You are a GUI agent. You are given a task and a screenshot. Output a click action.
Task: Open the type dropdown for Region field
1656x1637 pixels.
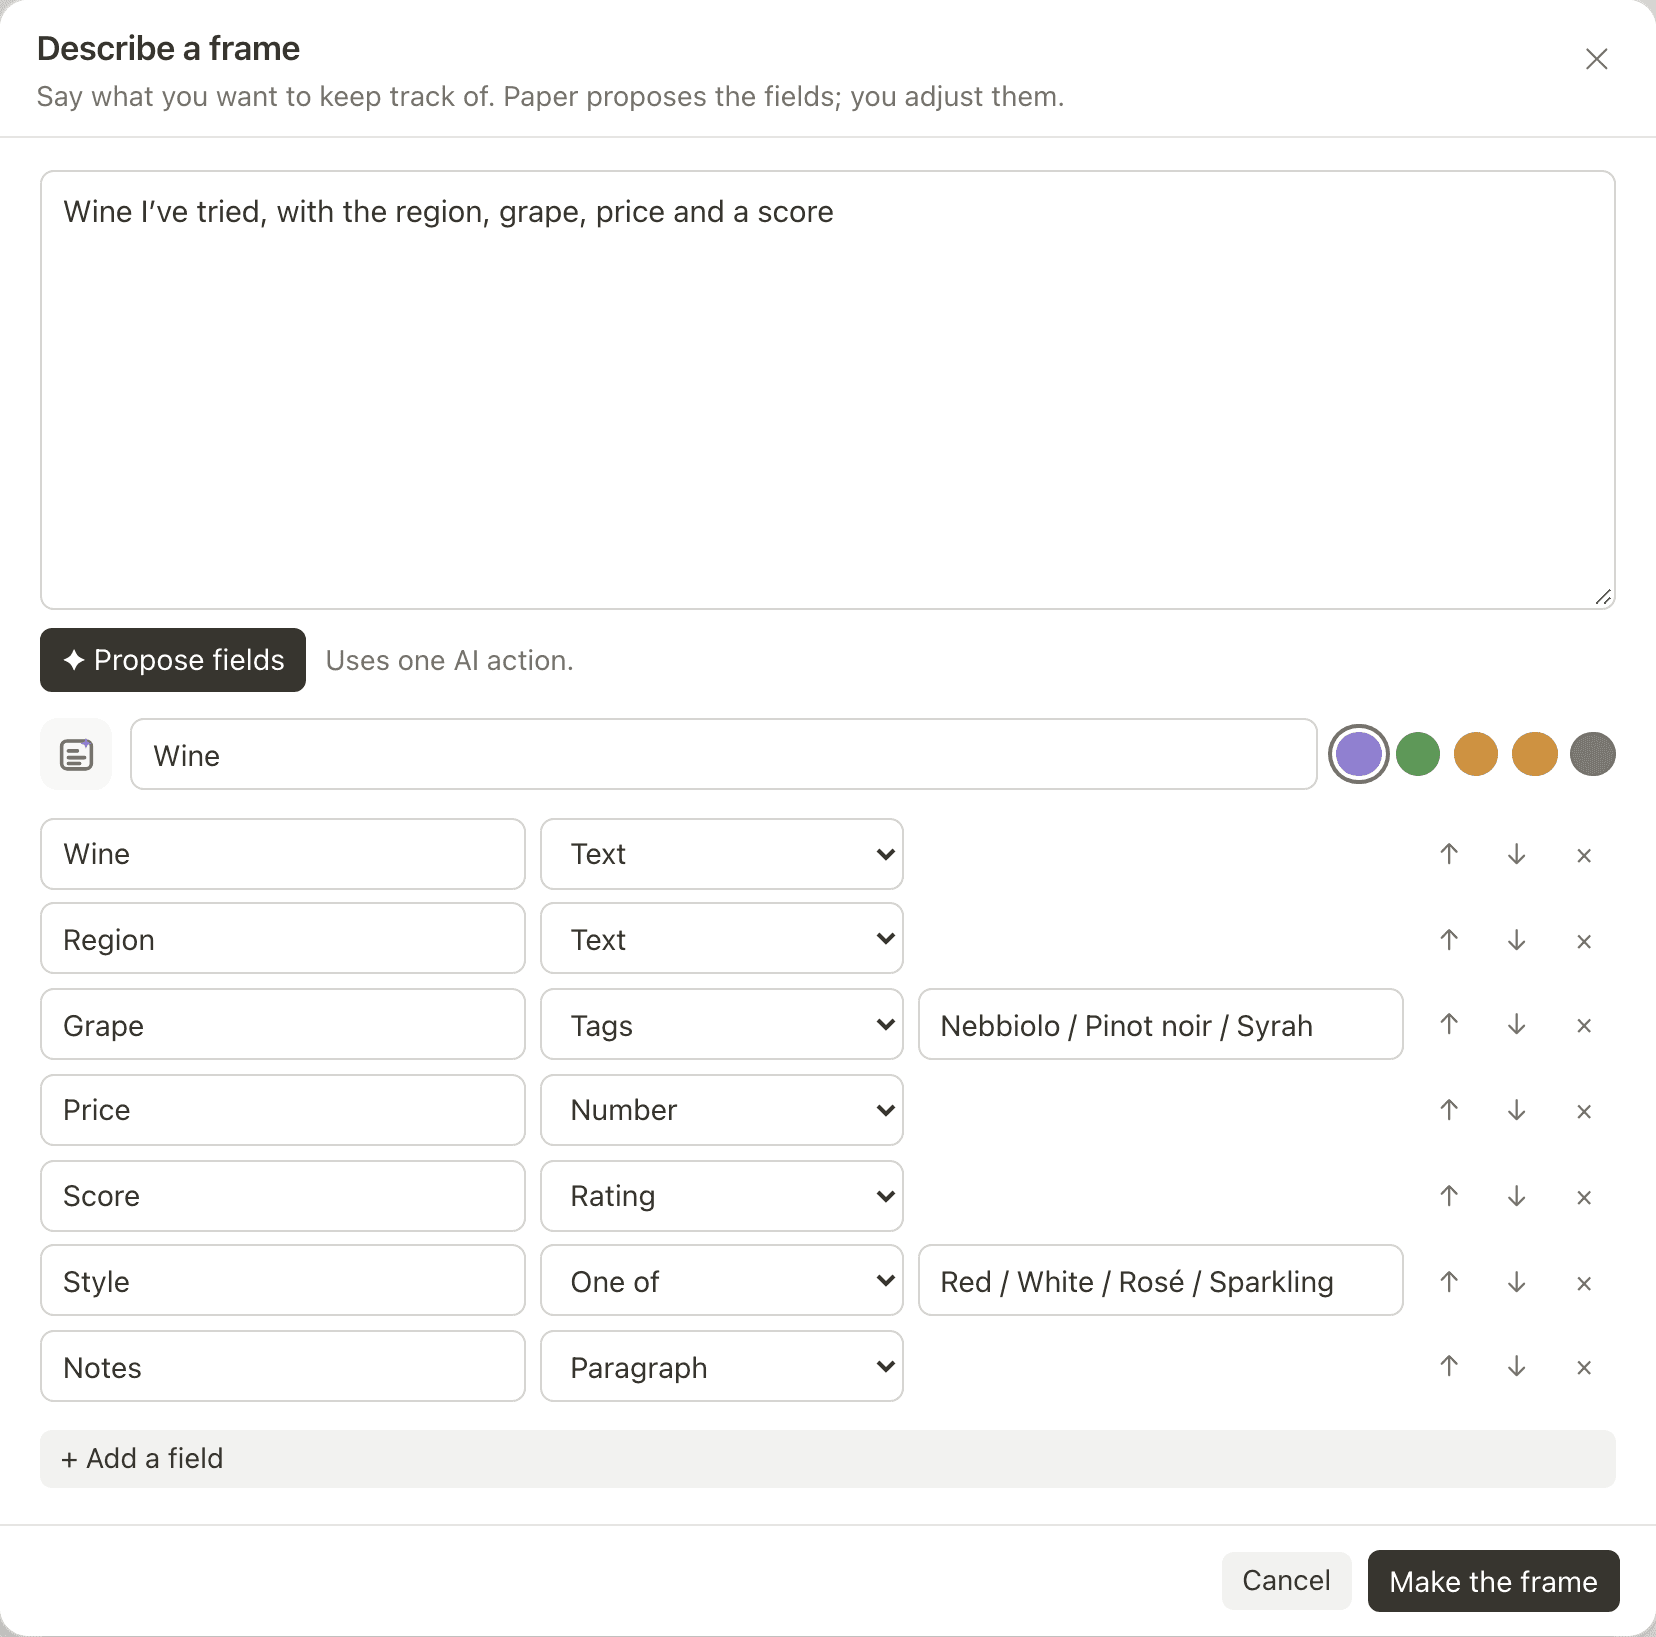[722, 938]
